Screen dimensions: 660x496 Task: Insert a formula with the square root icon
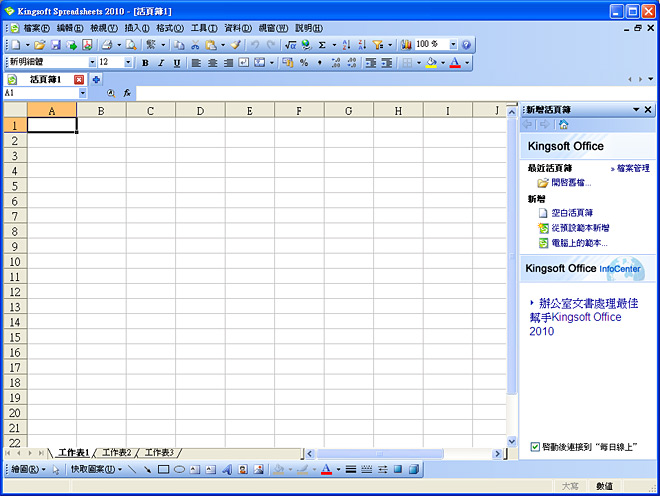[x=290, y=45]
